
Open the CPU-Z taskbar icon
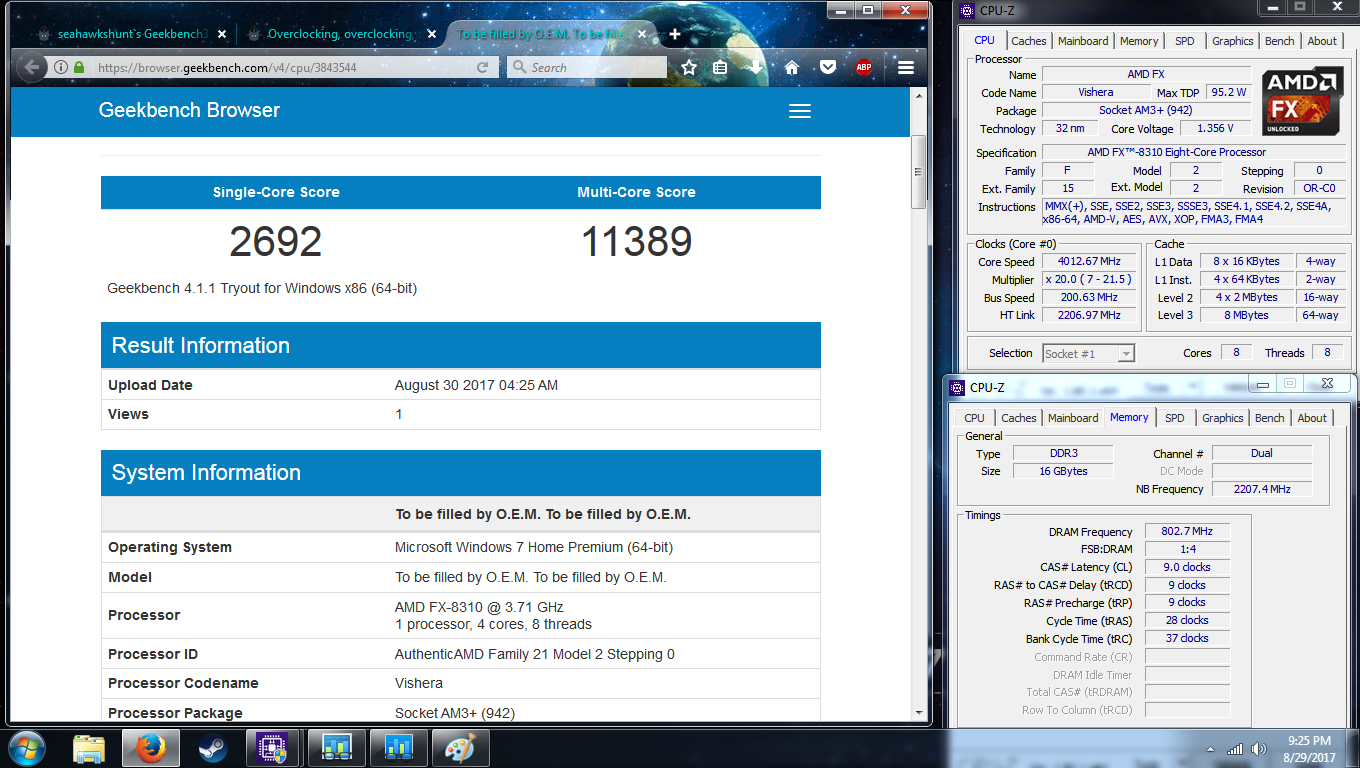coord(270,747)
